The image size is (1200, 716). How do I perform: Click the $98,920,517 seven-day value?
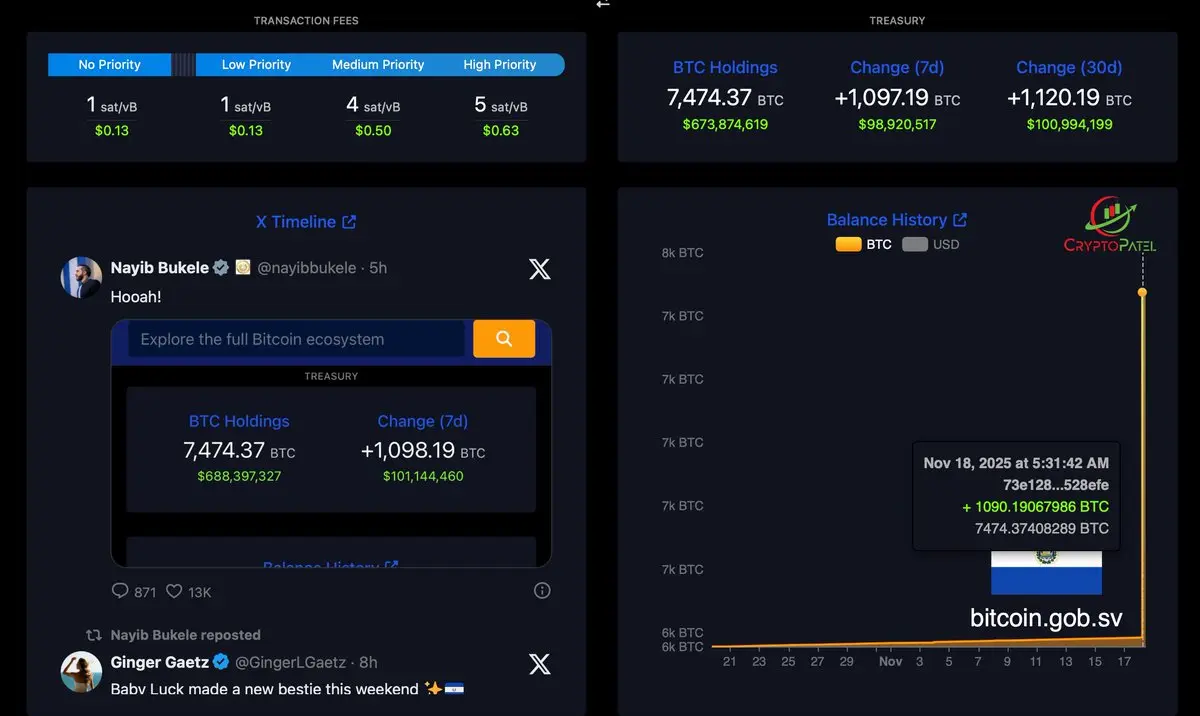tap(897, 125)
